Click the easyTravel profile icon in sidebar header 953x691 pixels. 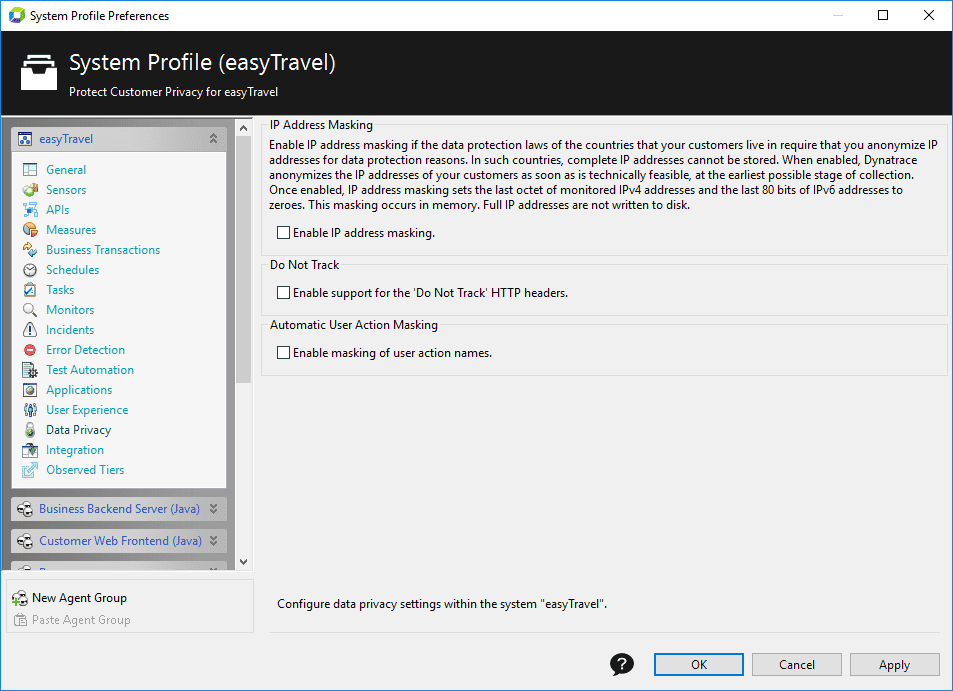pyautogui.click(x=25, y=139)
